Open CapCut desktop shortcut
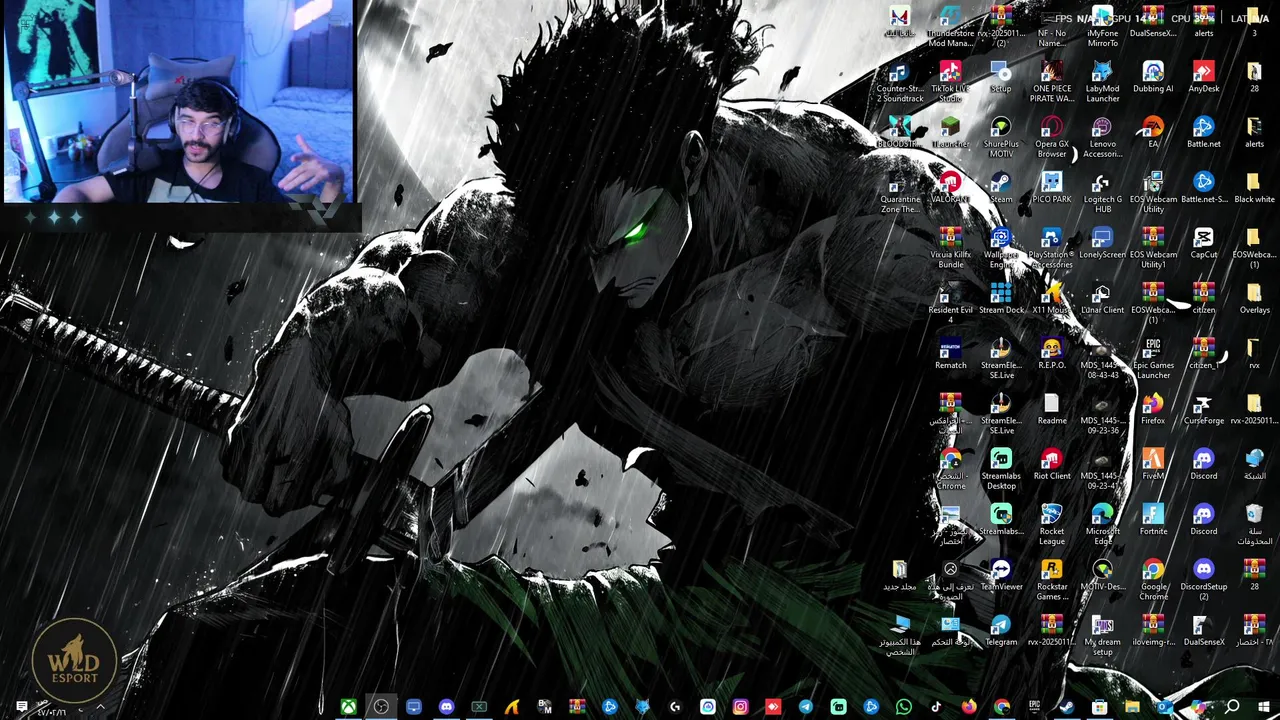 (1204, 243)
